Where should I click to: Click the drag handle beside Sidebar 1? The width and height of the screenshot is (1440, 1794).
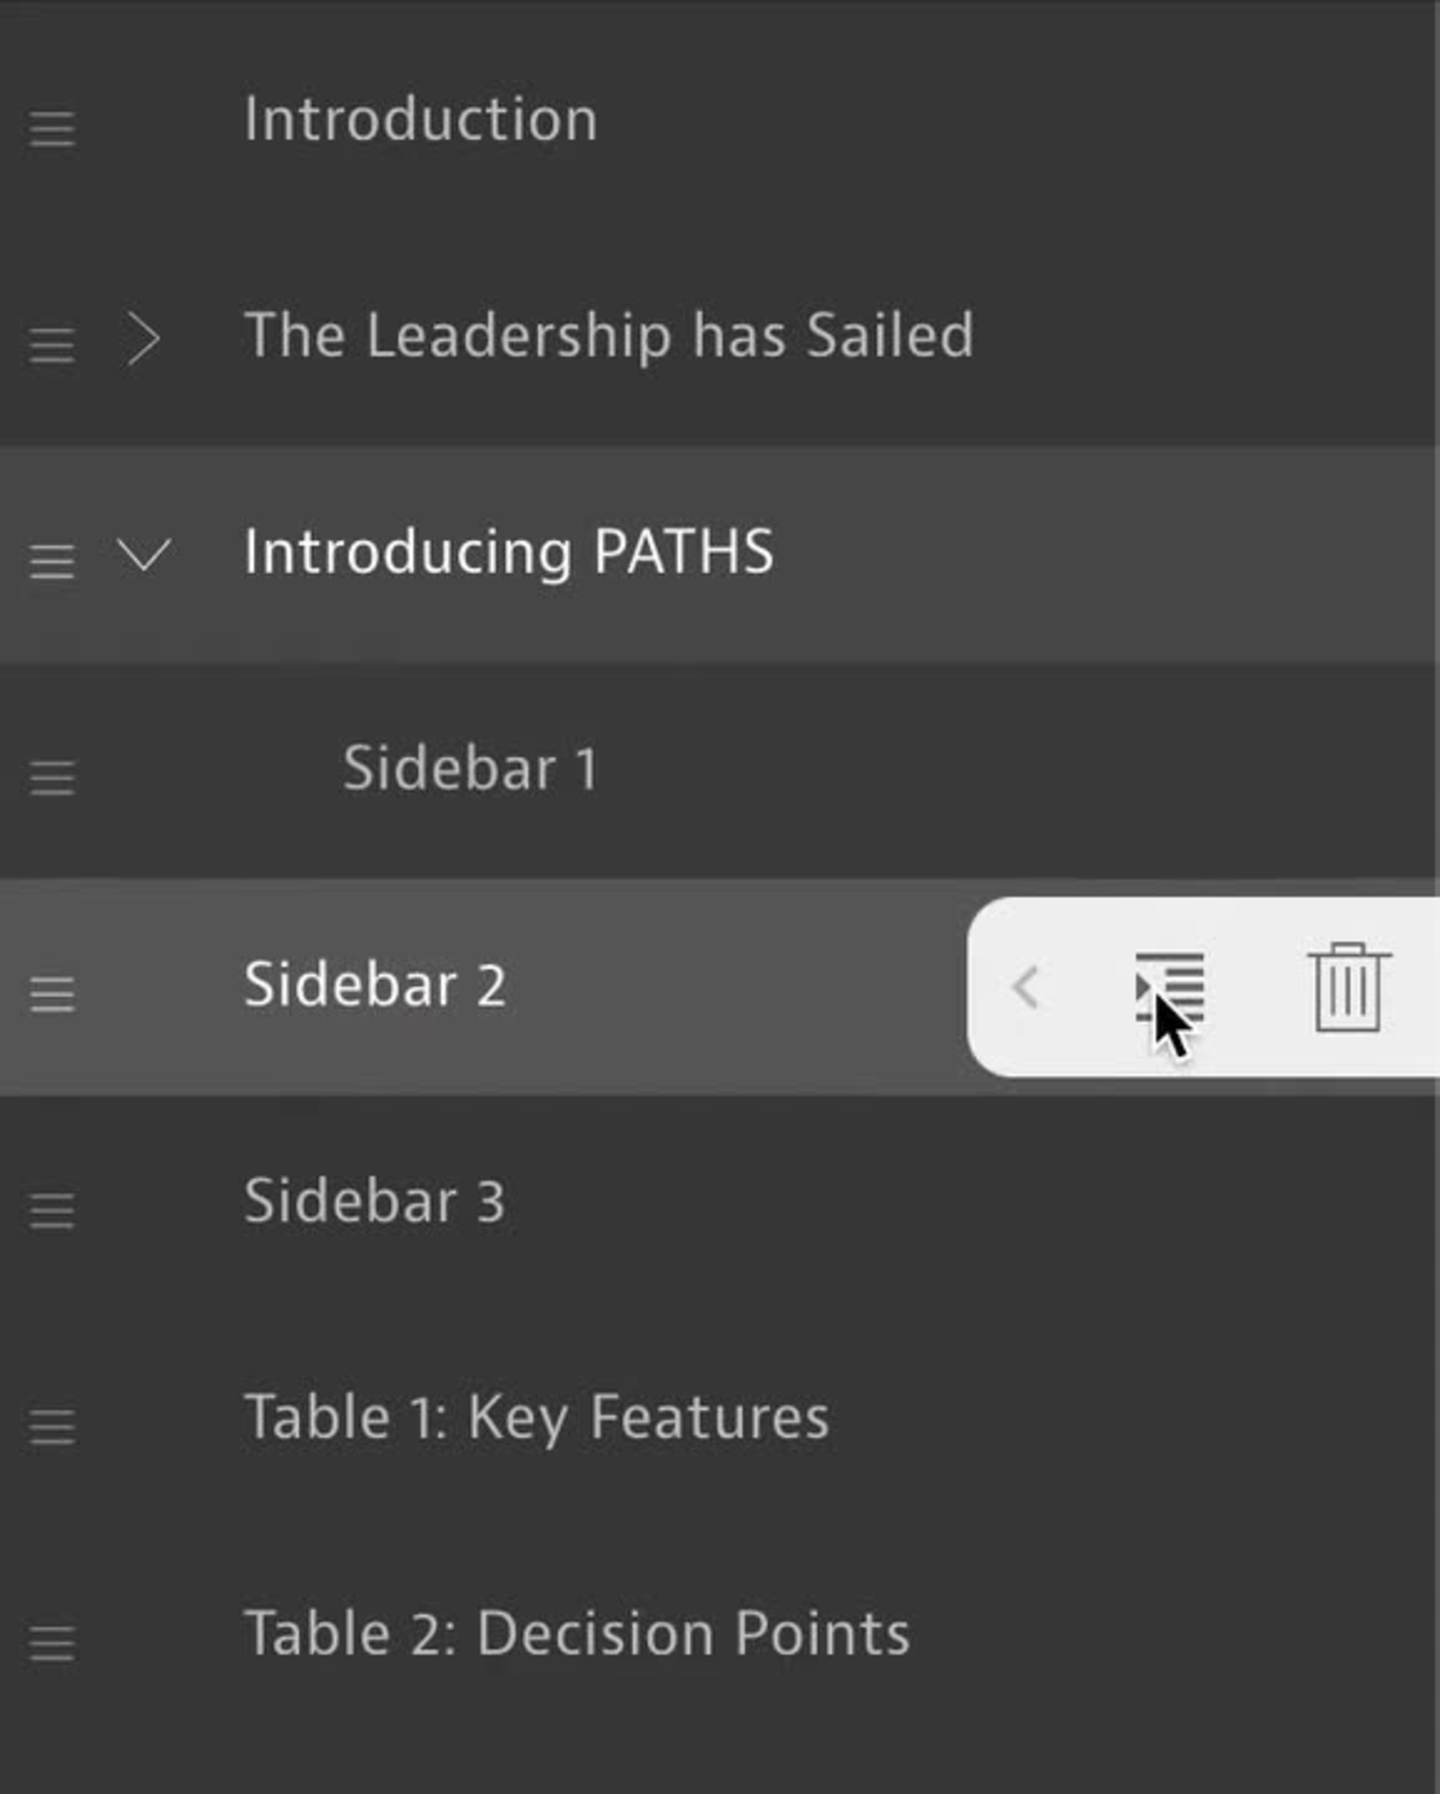tap(52, 777)
